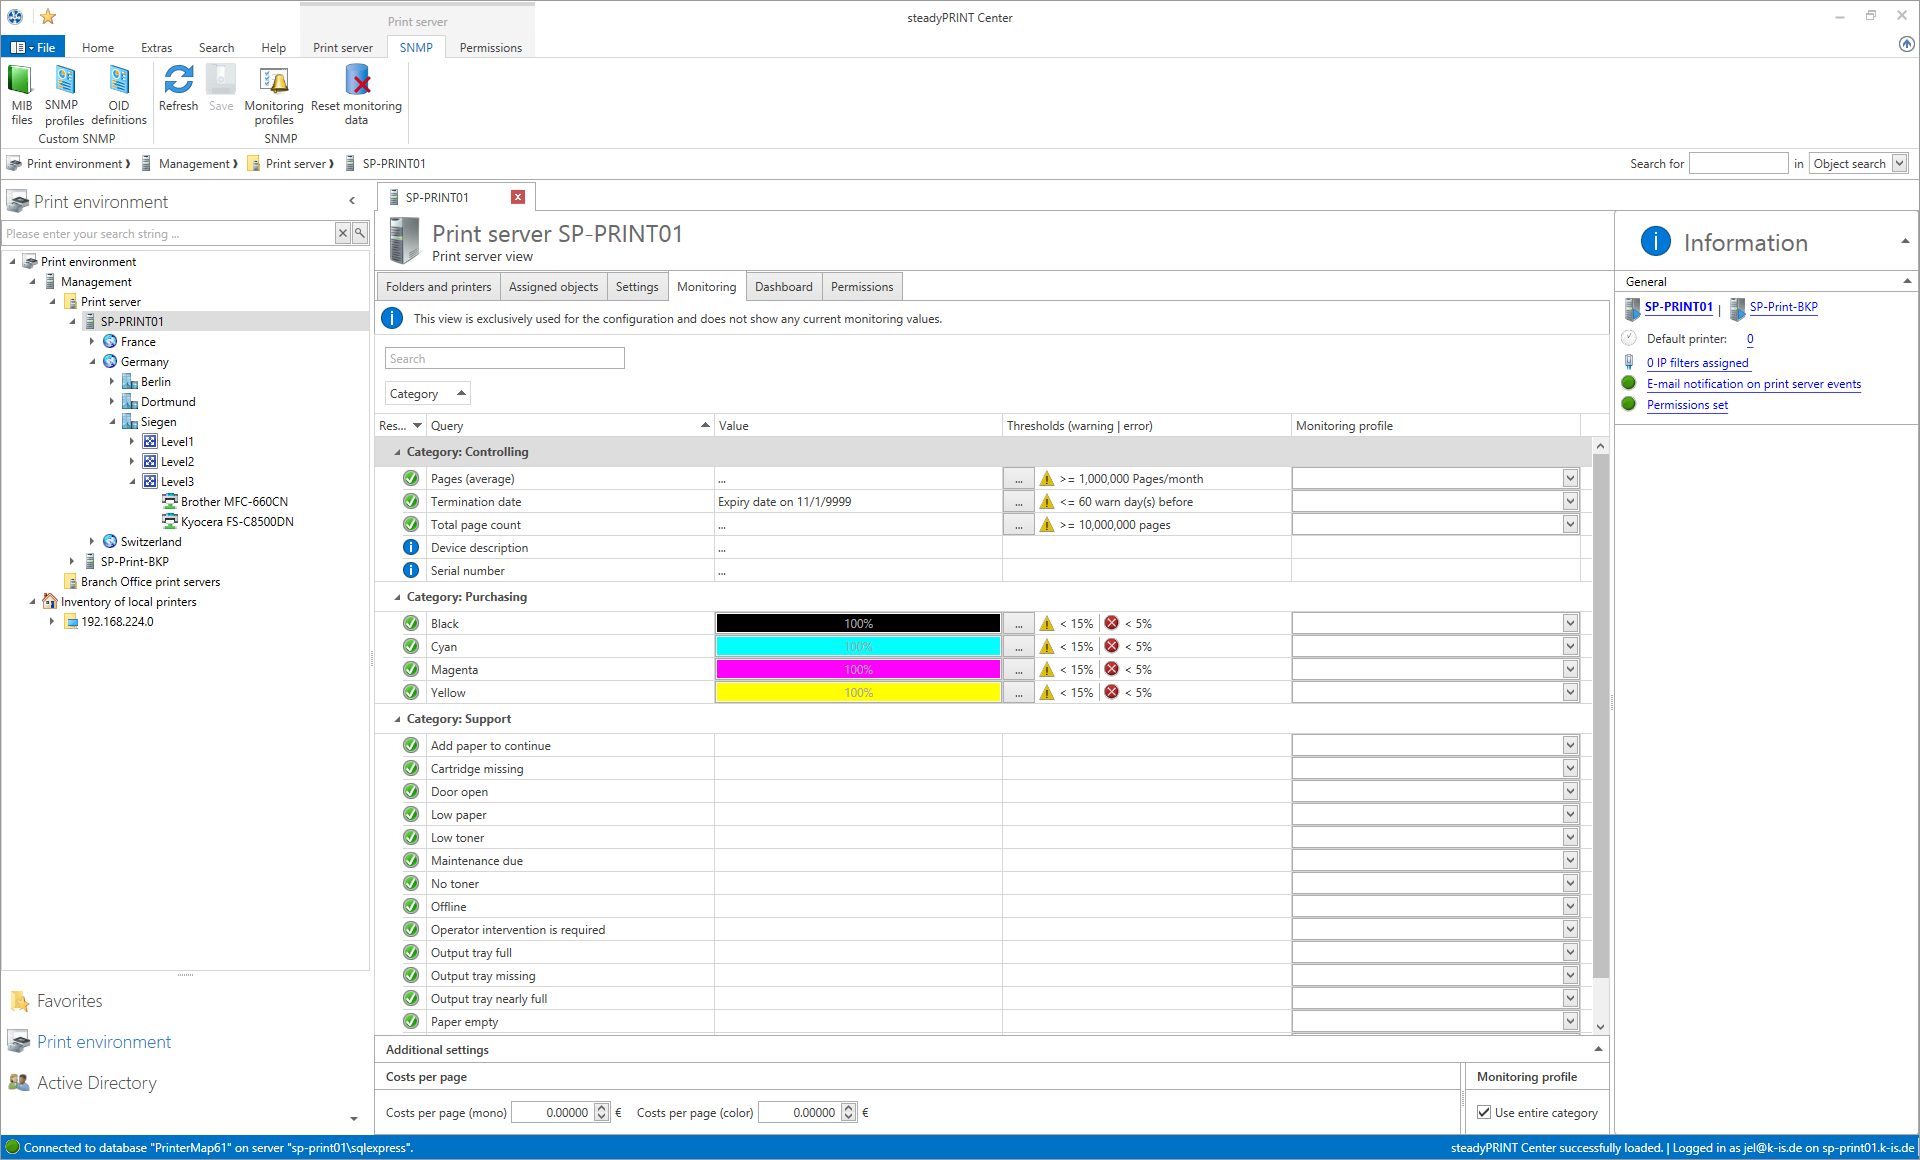Click the magnifier icon in tree search

360,233
